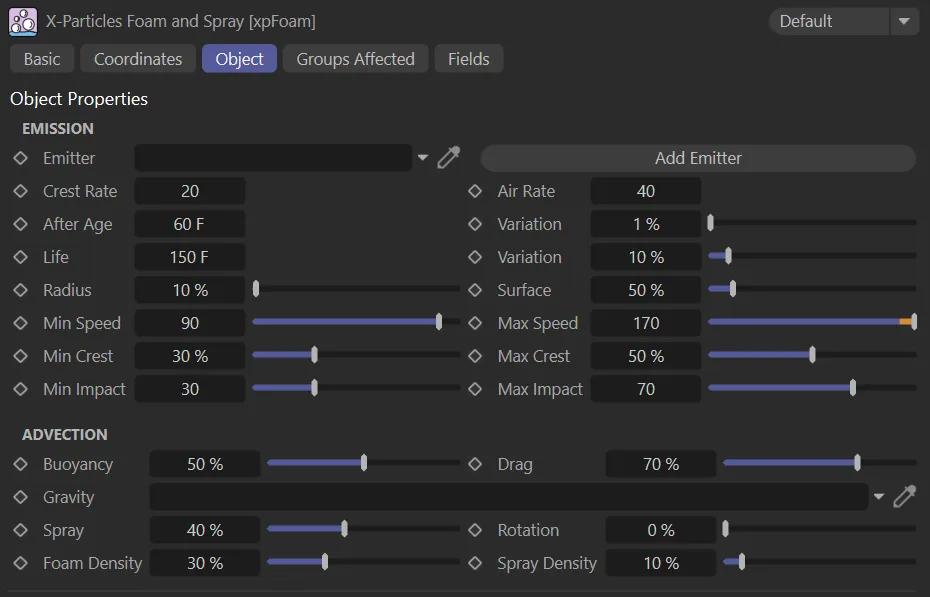Image resolution: width=930 pixels, height=597 pixels.
Task: Click animation diamond for Spray Density
Action: (476, 563)
